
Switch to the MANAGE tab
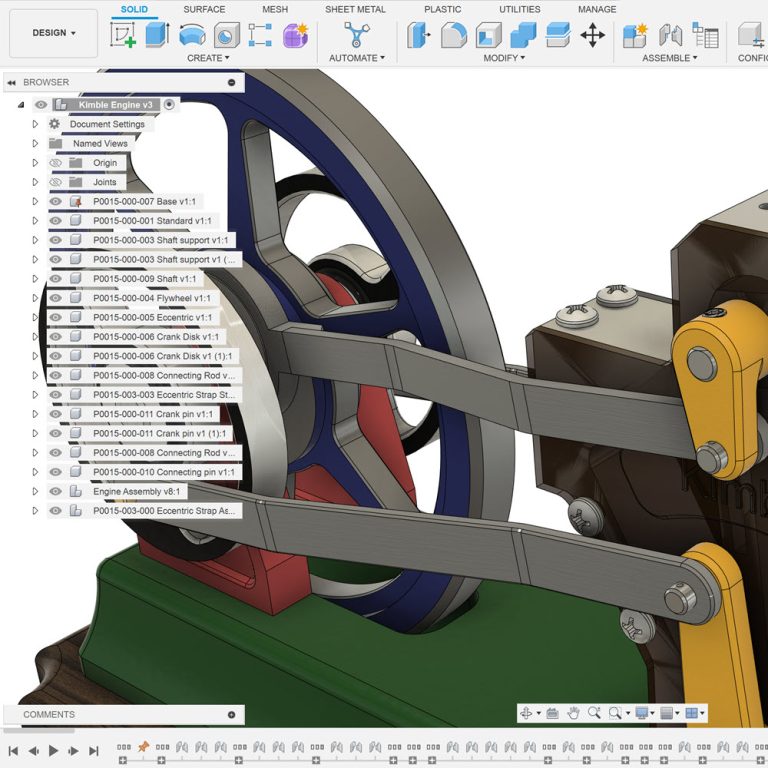pyautogui.click(x=597, y=9)
